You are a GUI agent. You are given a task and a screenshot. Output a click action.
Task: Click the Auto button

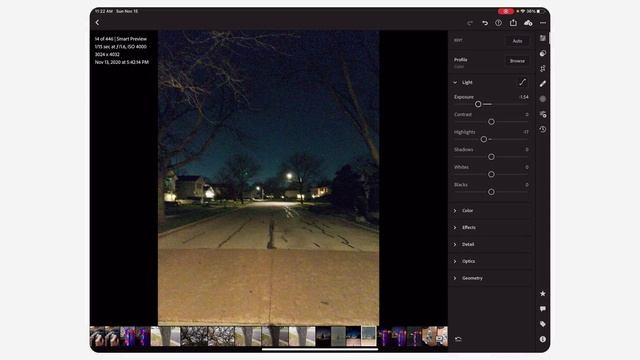pos(517,41)
